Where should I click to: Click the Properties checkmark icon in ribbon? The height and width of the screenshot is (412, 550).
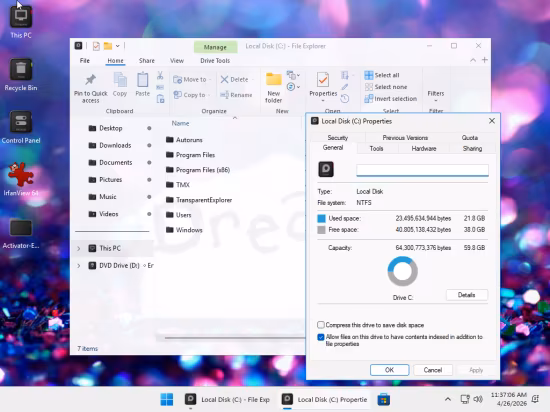pos(323,80)
